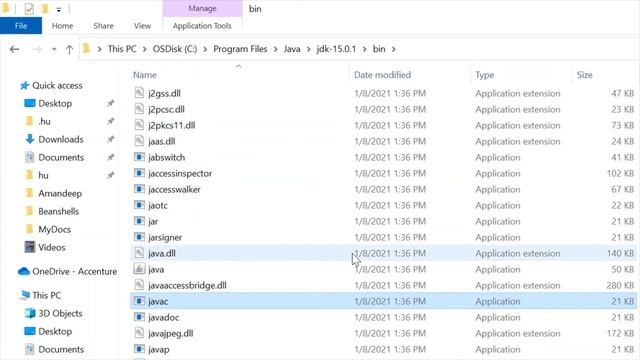This screenshot has width=640, height=360.
Task: Open 3D Objects under This PC
Action: [60, 313]
